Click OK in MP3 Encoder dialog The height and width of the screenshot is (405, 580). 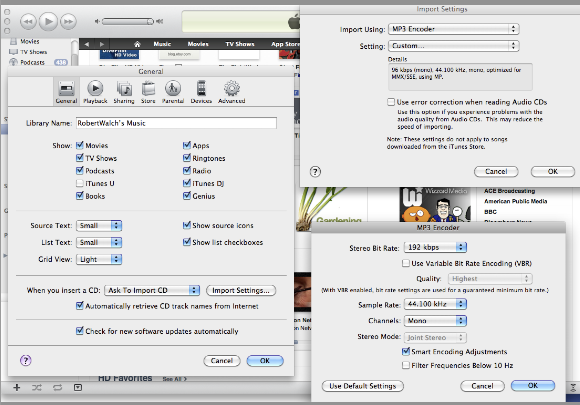[533, 385]
